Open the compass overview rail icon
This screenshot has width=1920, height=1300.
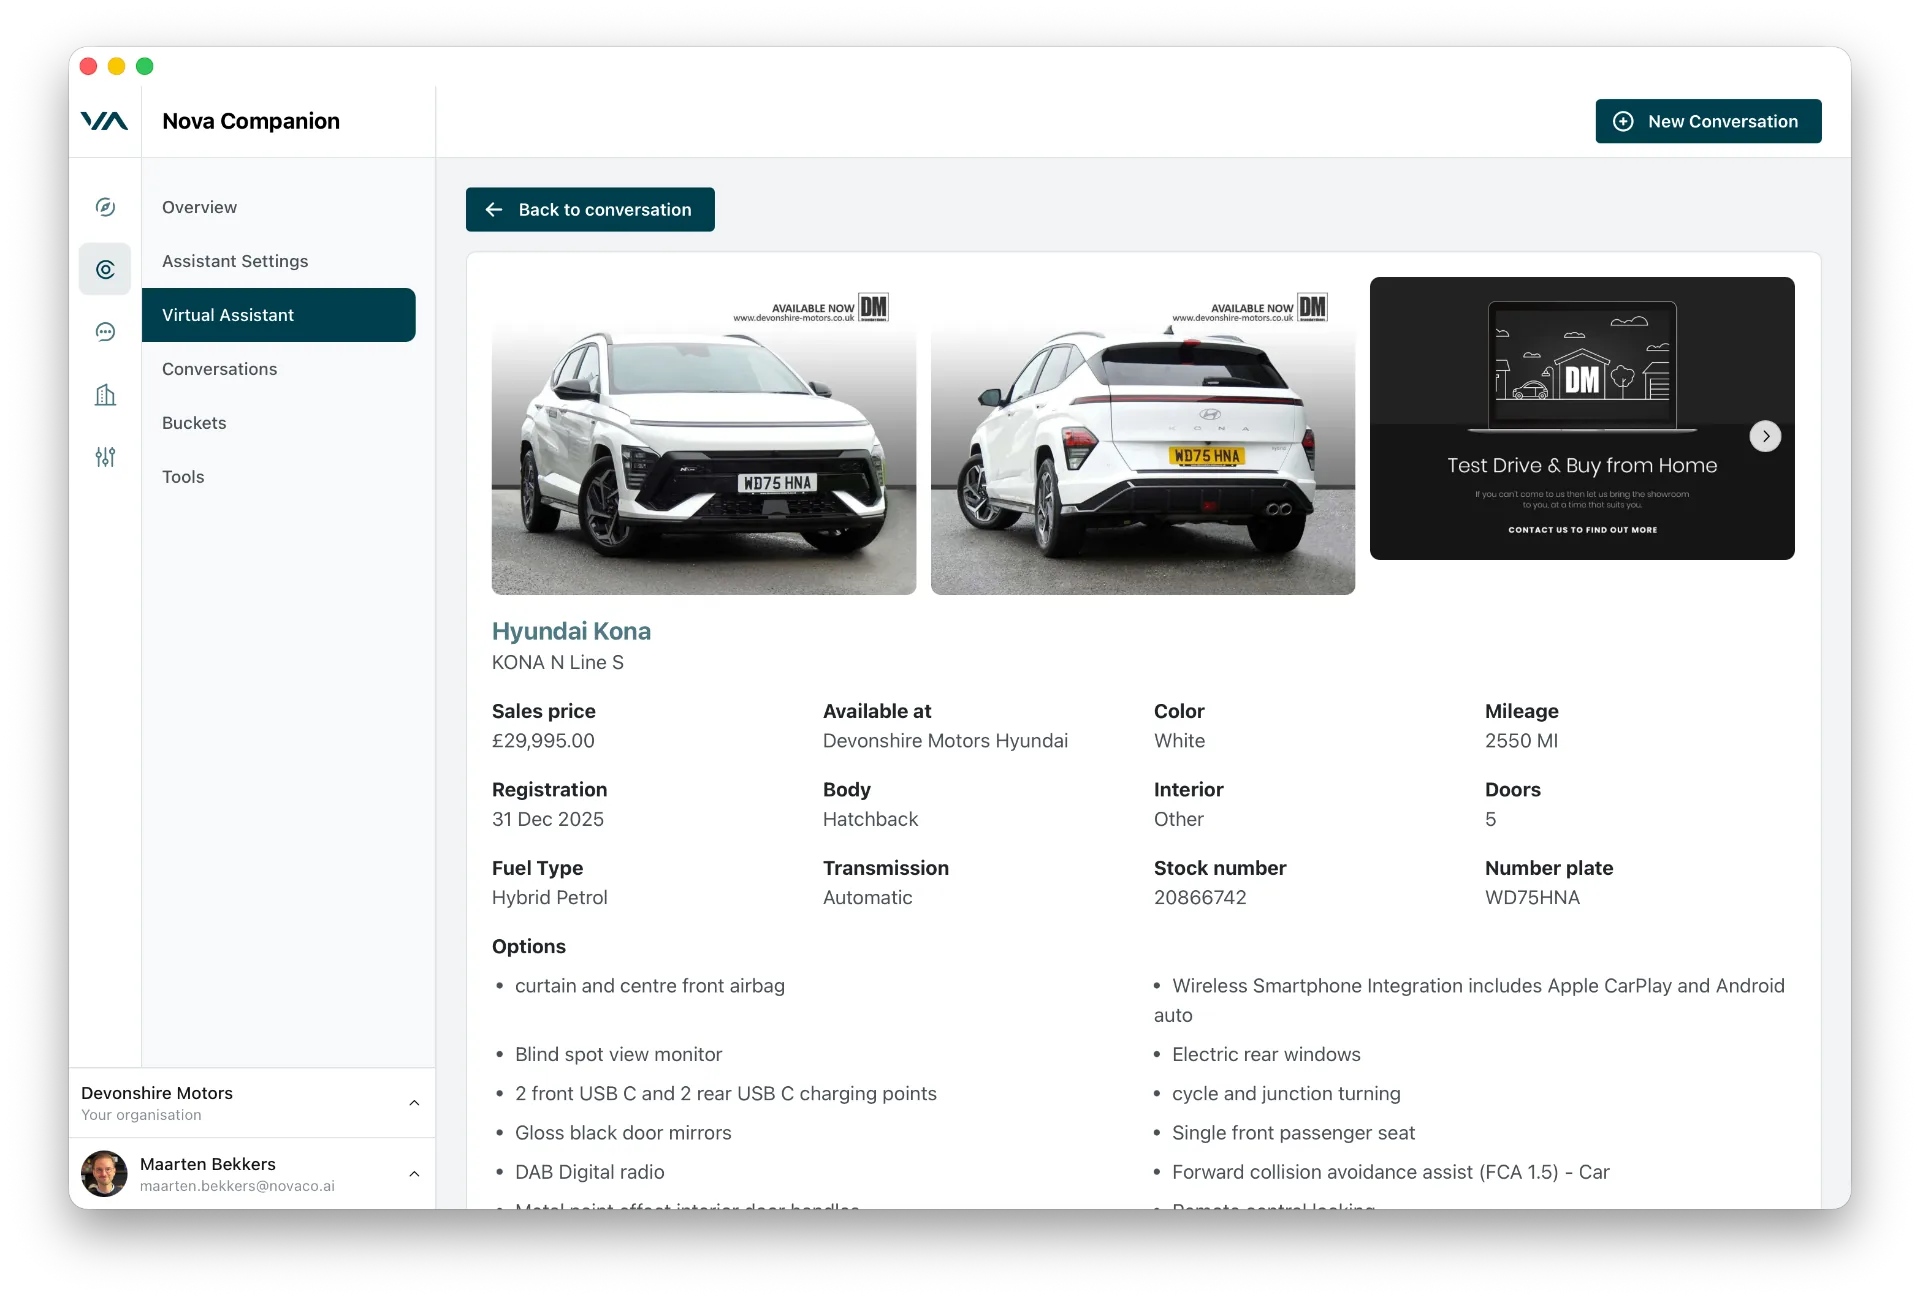point(105,207)
